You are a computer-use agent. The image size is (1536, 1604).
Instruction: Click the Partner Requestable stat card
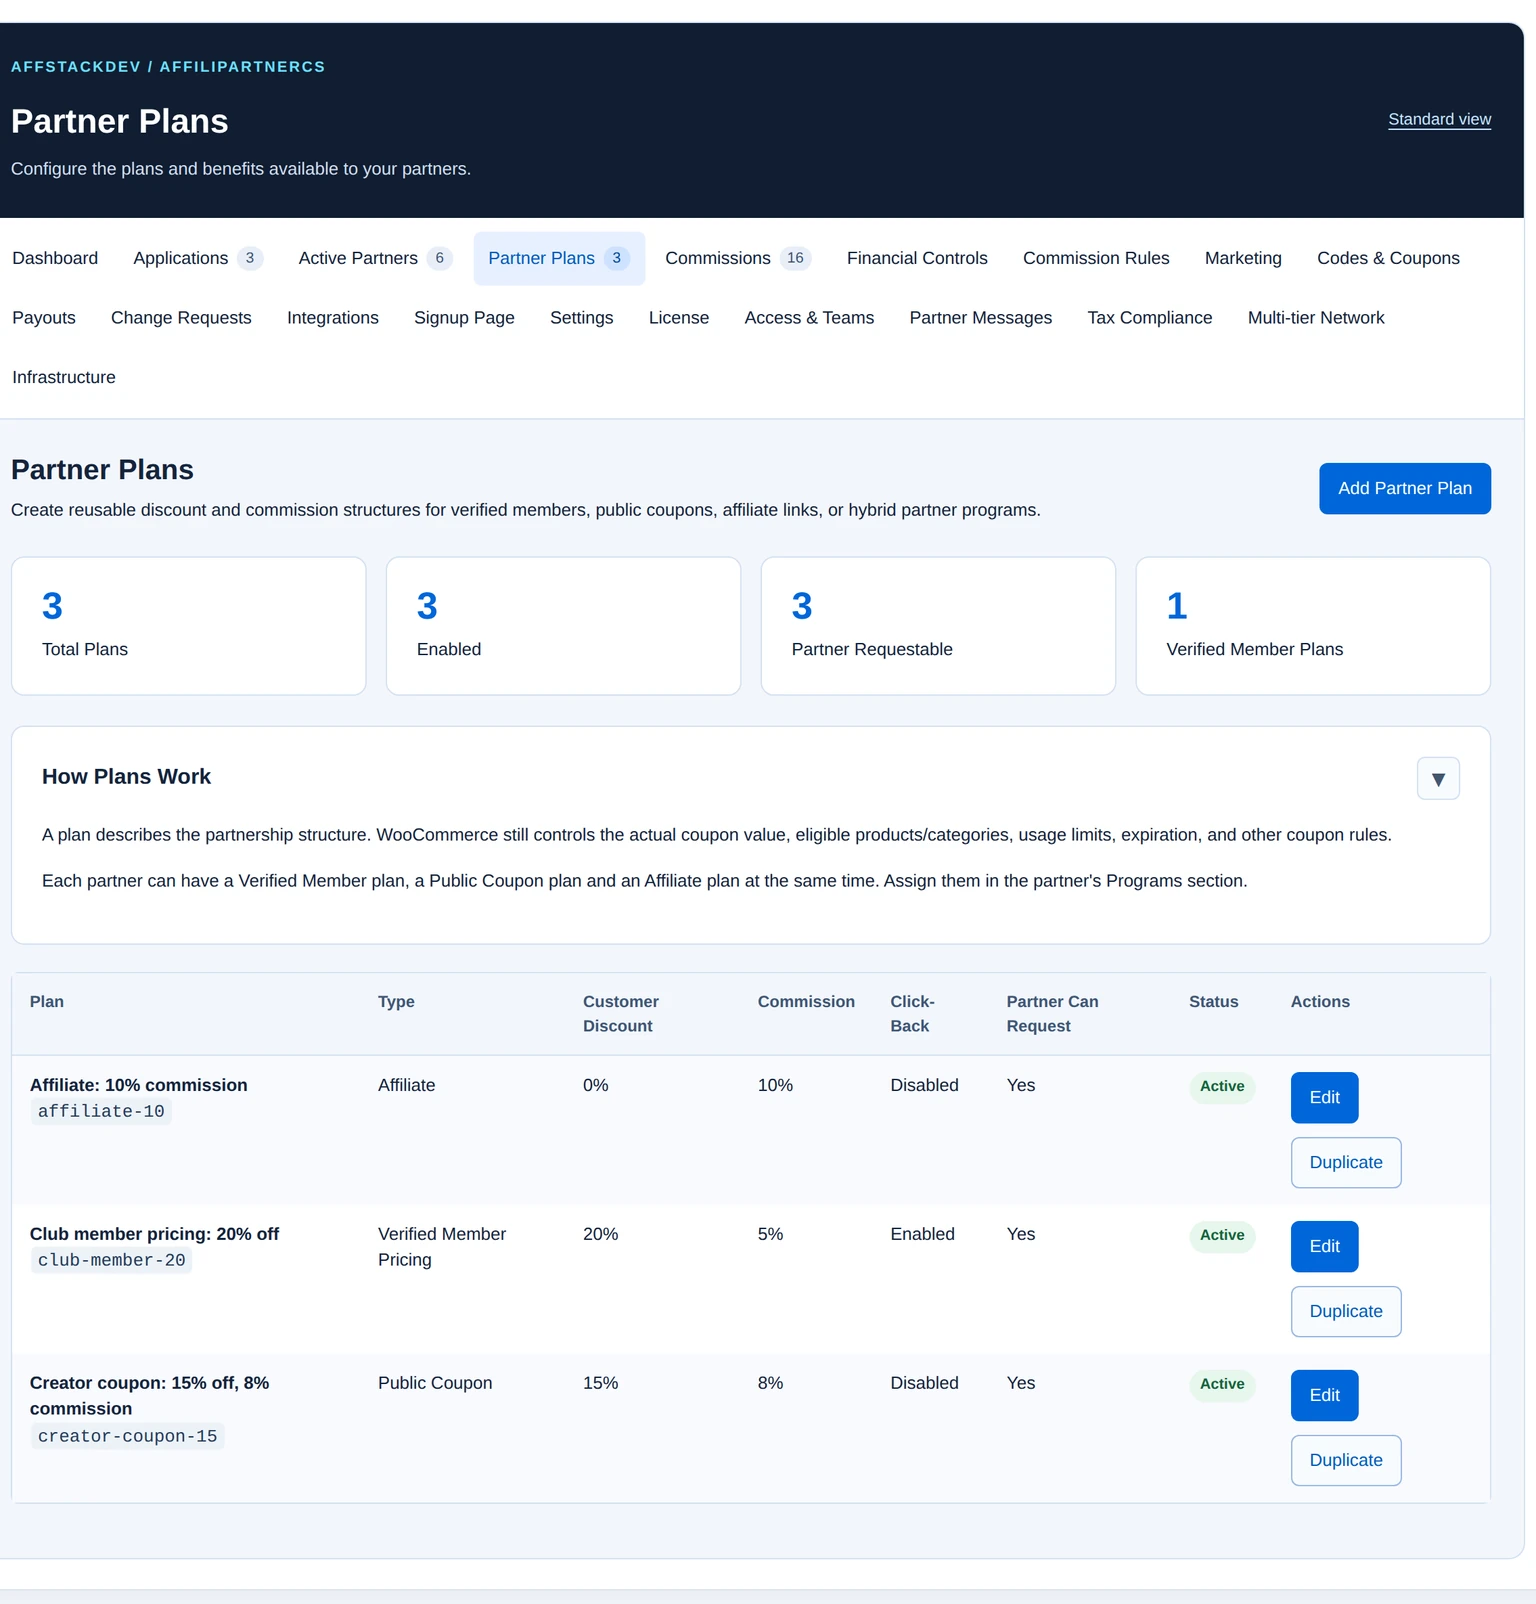point(938,626)
